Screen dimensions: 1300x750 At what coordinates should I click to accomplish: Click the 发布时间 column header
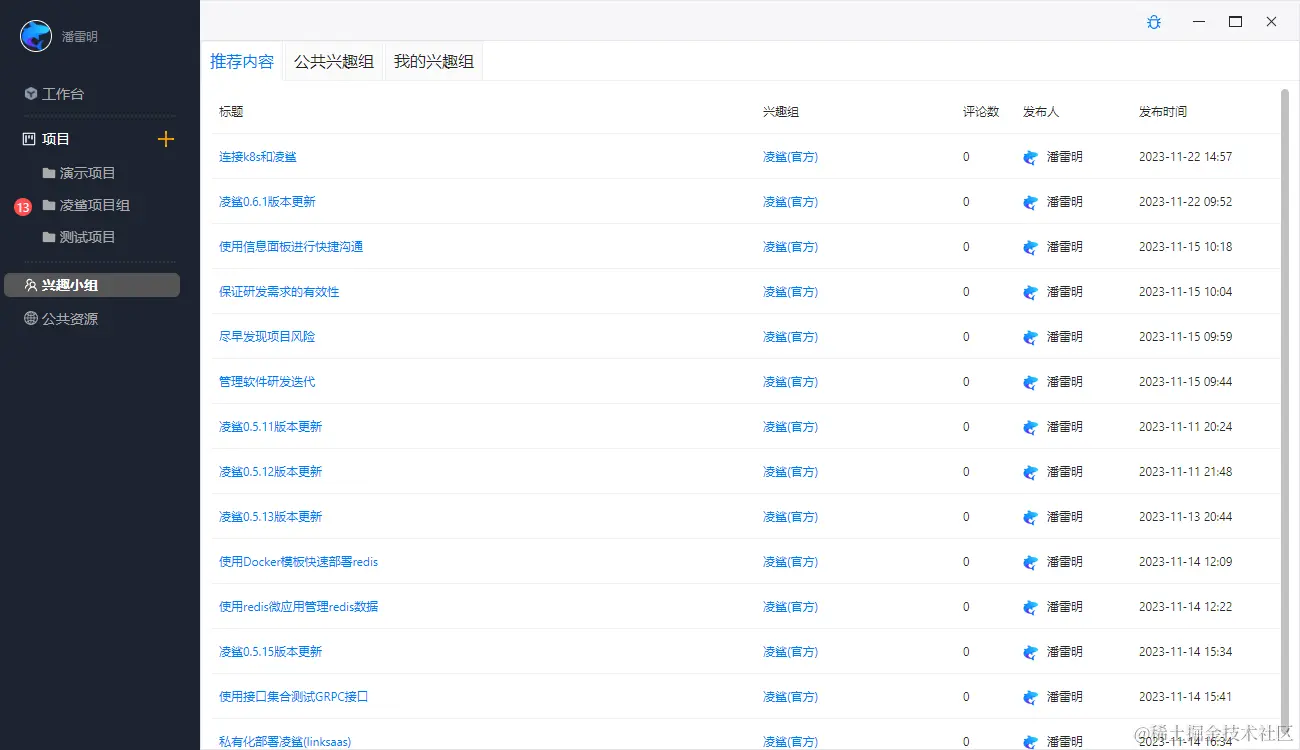[x=1163, y=112]
